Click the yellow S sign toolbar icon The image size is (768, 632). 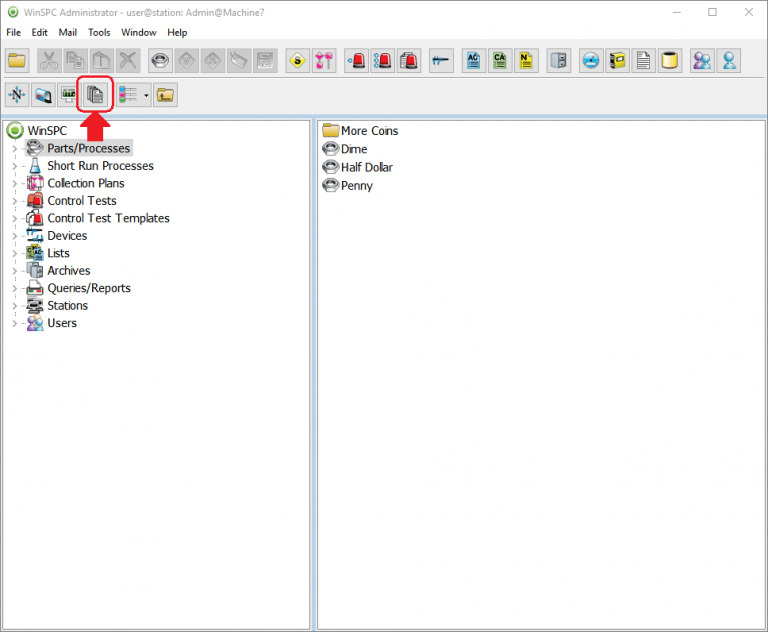click(297, 61)
